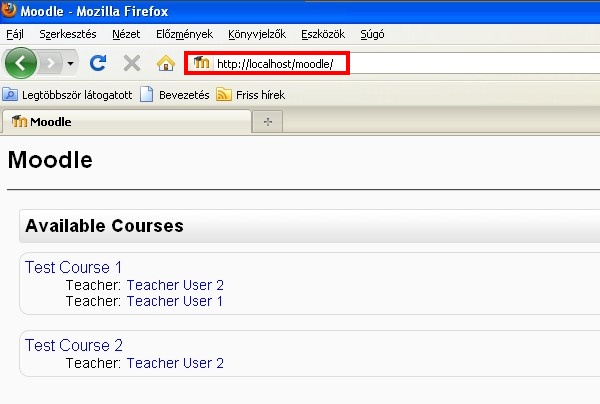Open Legtöbbször látogatott bookmark folder
Viewport: 600px width, 404px height.
[67, 94]
